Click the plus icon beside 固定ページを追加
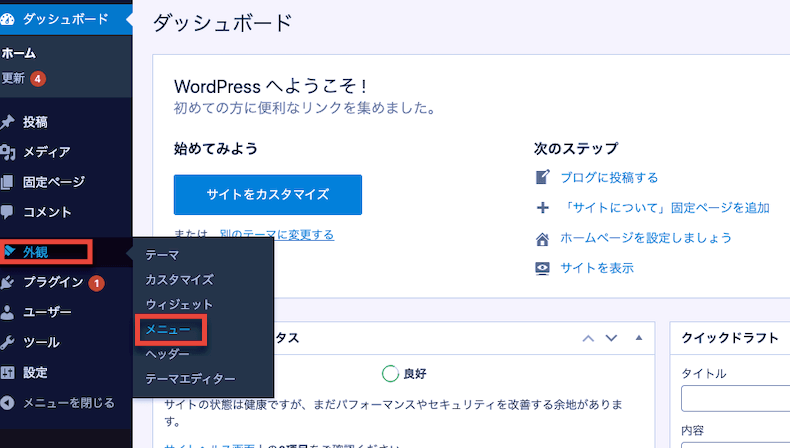The image size is (790, 448). (x=542, y=208)
